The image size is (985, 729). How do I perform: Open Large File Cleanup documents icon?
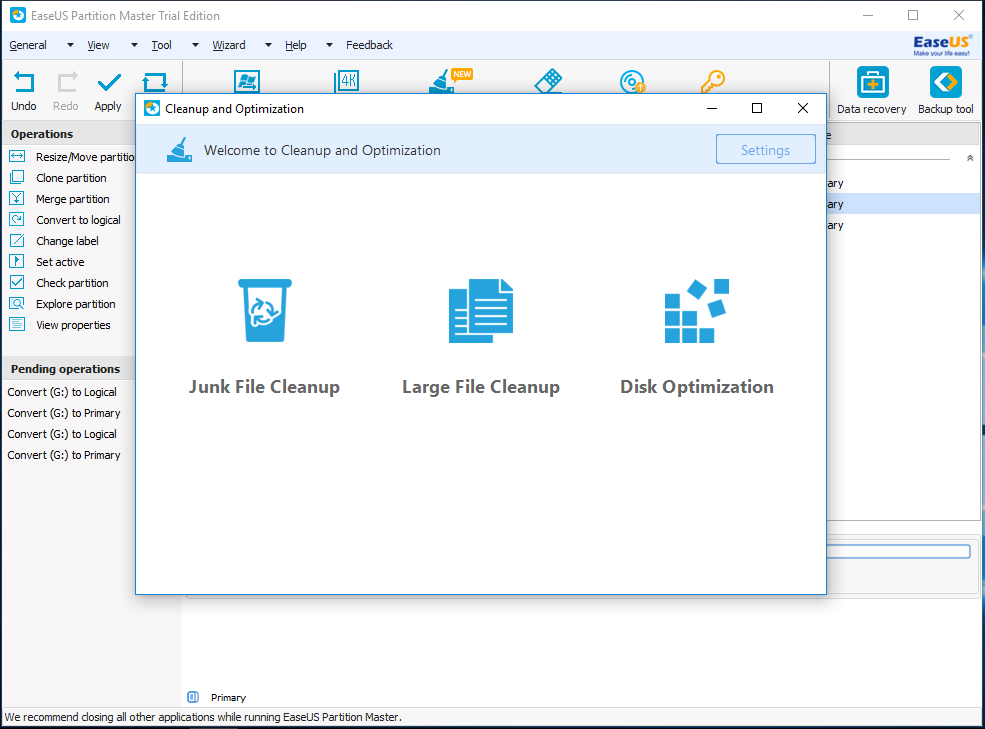[x=481, y=310]
